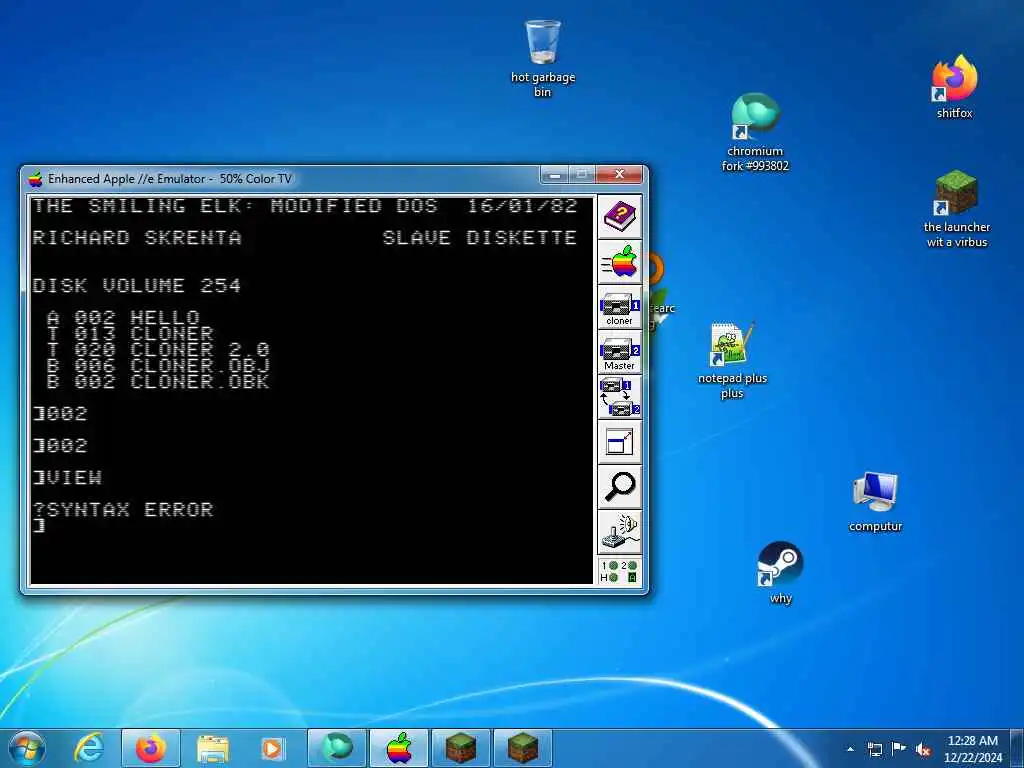Select Drive 1 disk labeled cloner
The image size is (1024, 768).
click(x=619, y=308)
